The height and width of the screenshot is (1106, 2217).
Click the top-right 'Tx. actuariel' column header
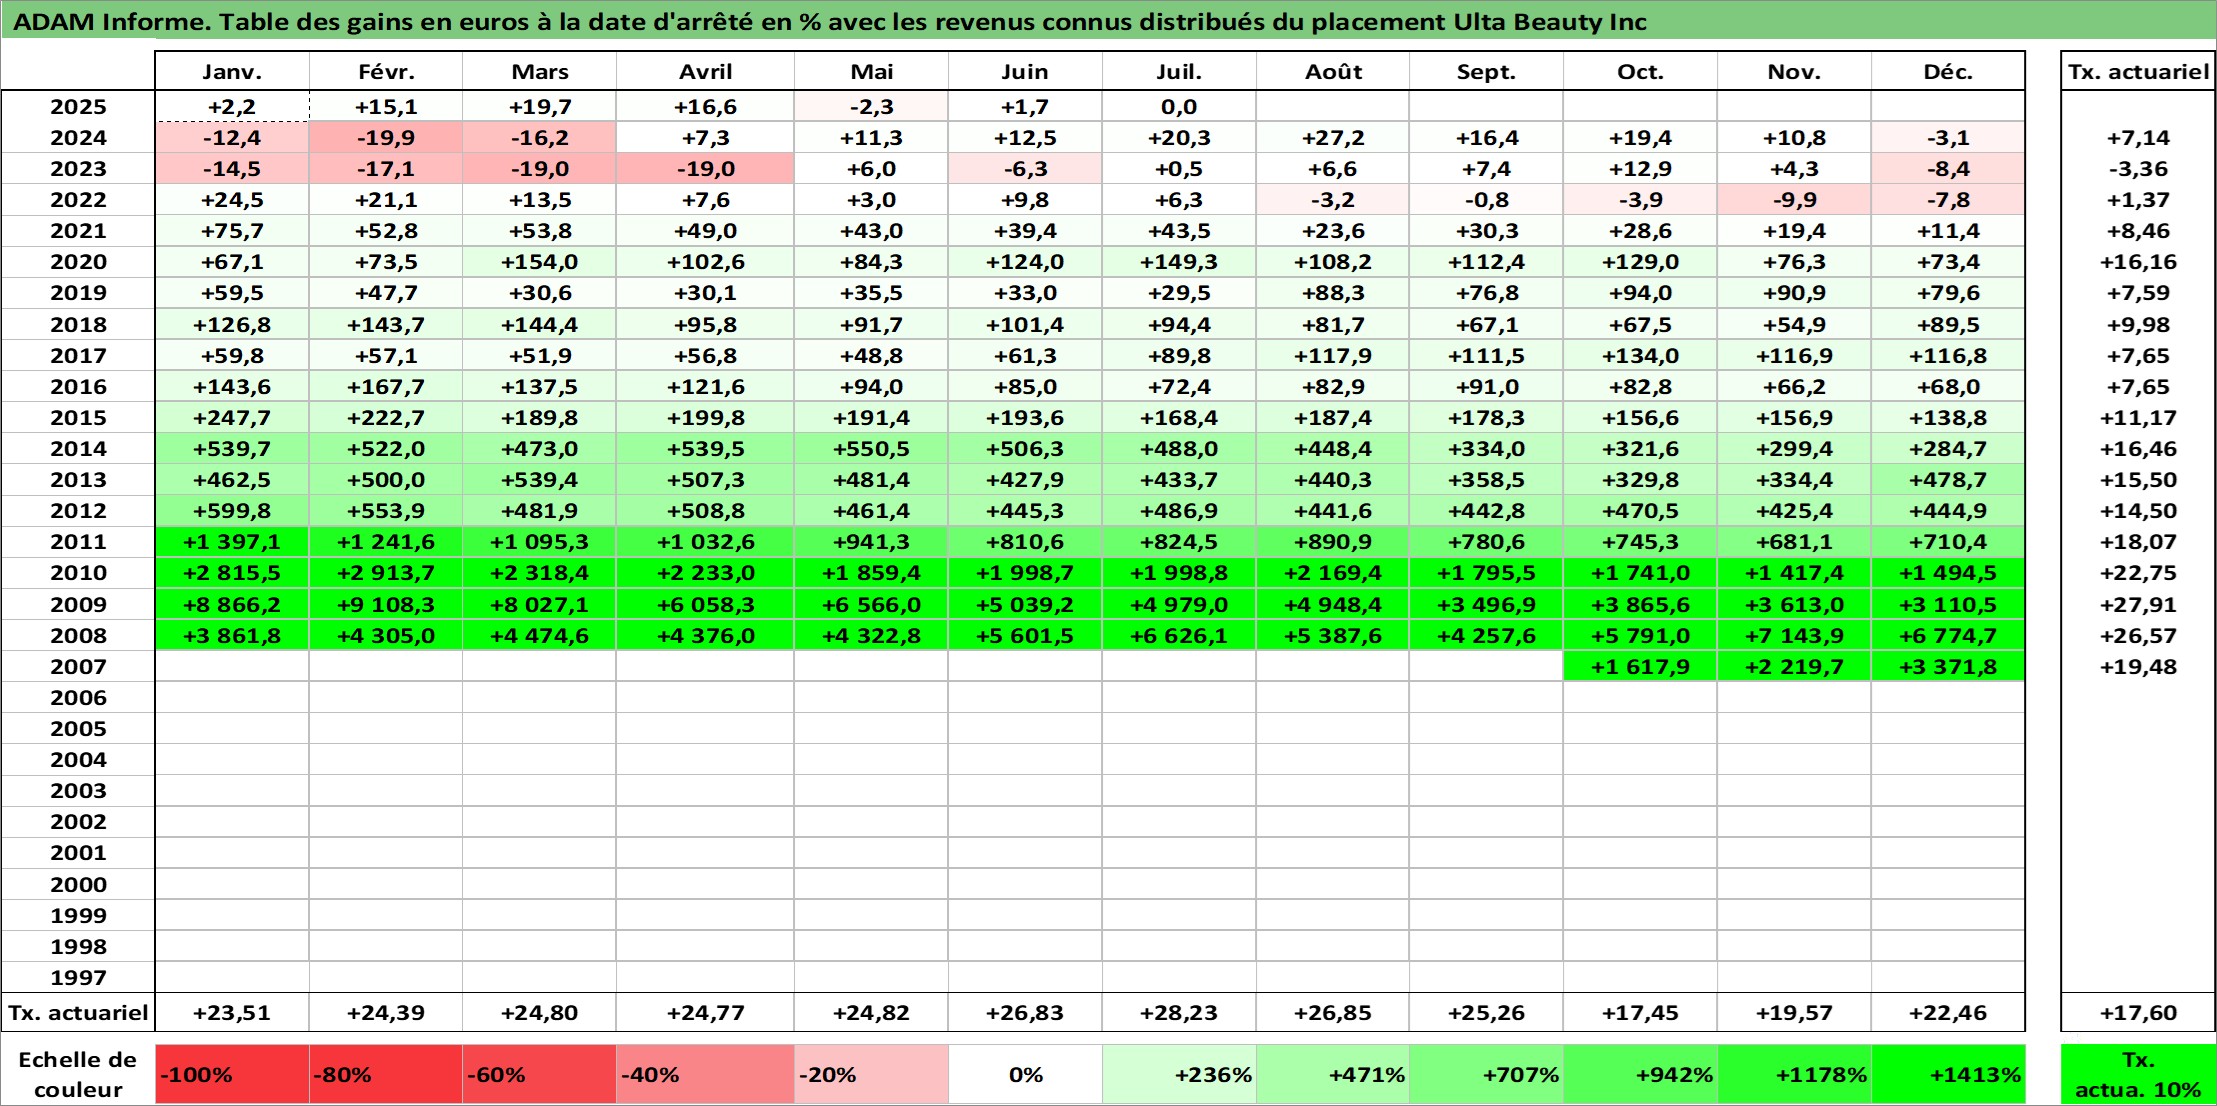click(x=2138, y=71)
